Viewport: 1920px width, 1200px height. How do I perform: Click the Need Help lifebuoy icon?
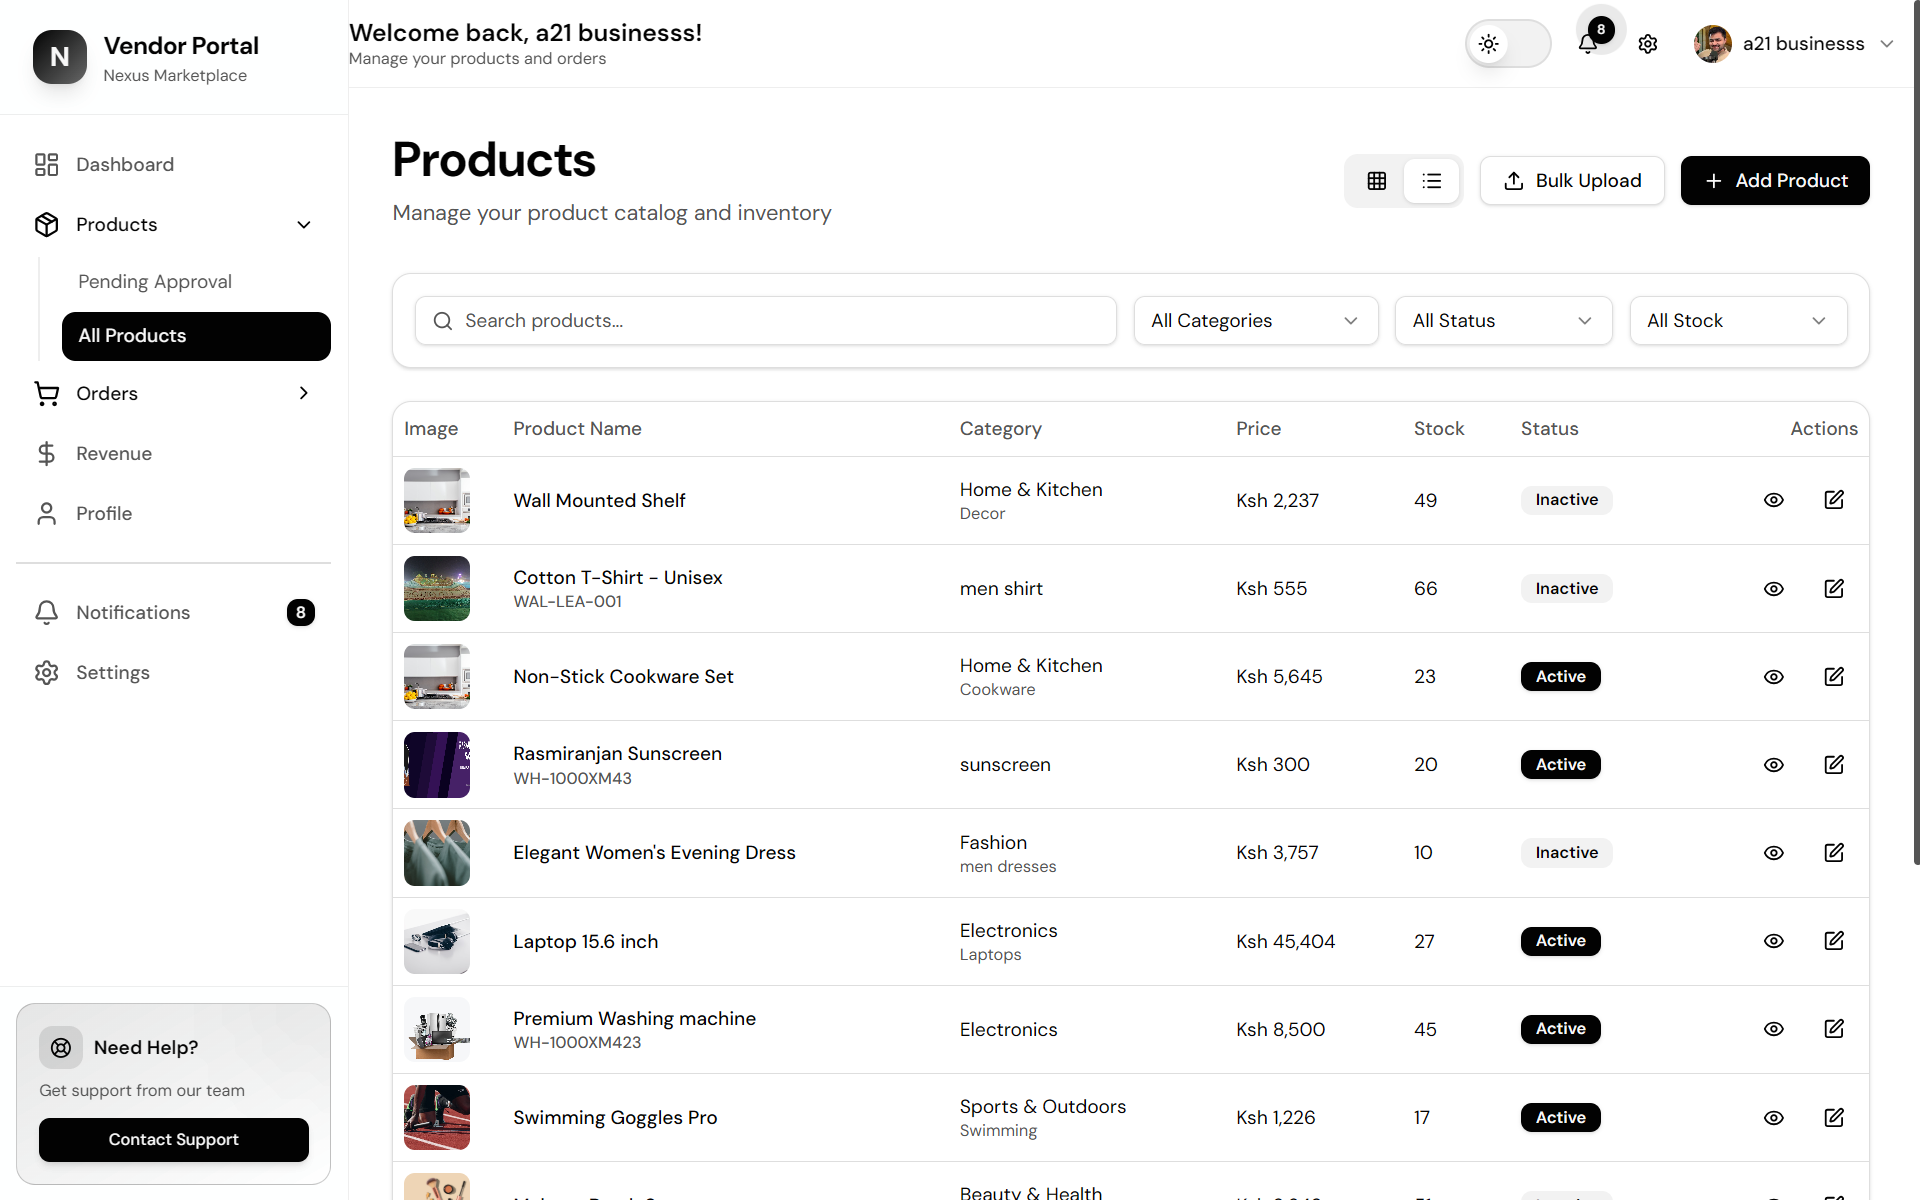pyautogui.click(x=61, y=1048)
